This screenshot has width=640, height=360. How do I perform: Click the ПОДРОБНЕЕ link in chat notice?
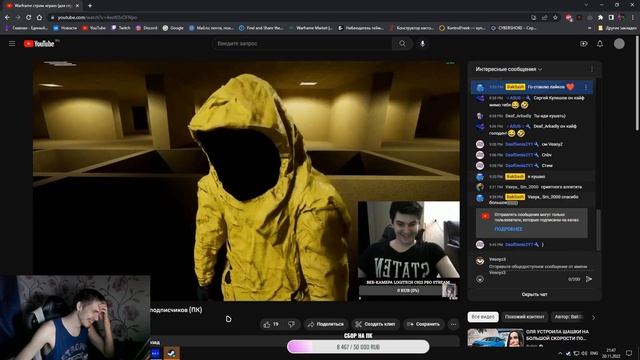[508, 229]
